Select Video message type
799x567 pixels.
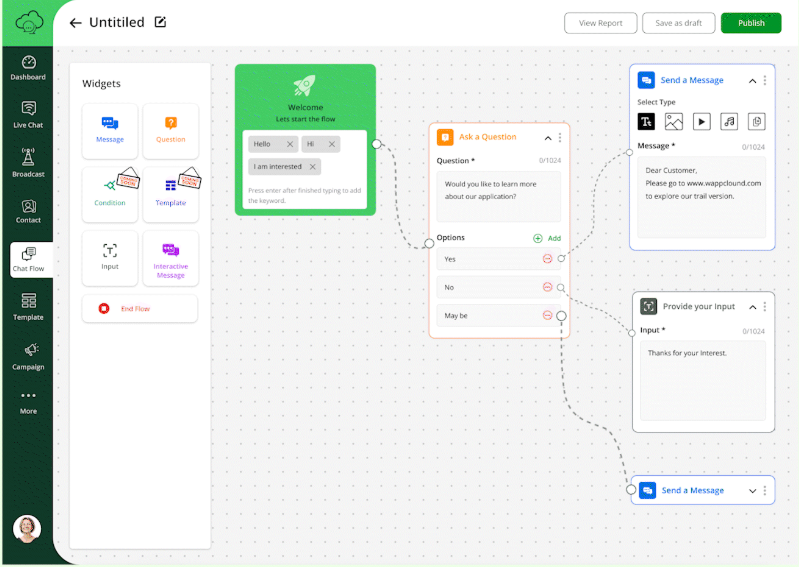pyautogui.click(x=702, y=122)
